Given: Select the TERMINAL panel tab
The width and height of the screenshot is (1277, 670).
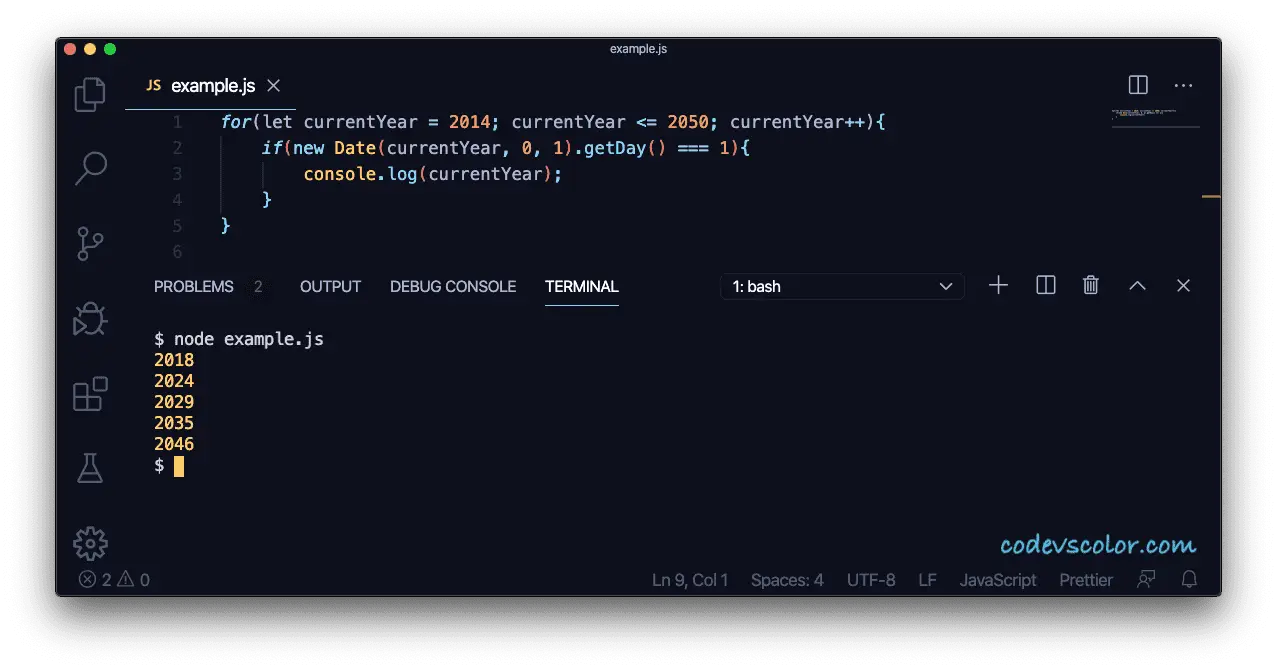Looking at the screenshot, I should point(582,287).
